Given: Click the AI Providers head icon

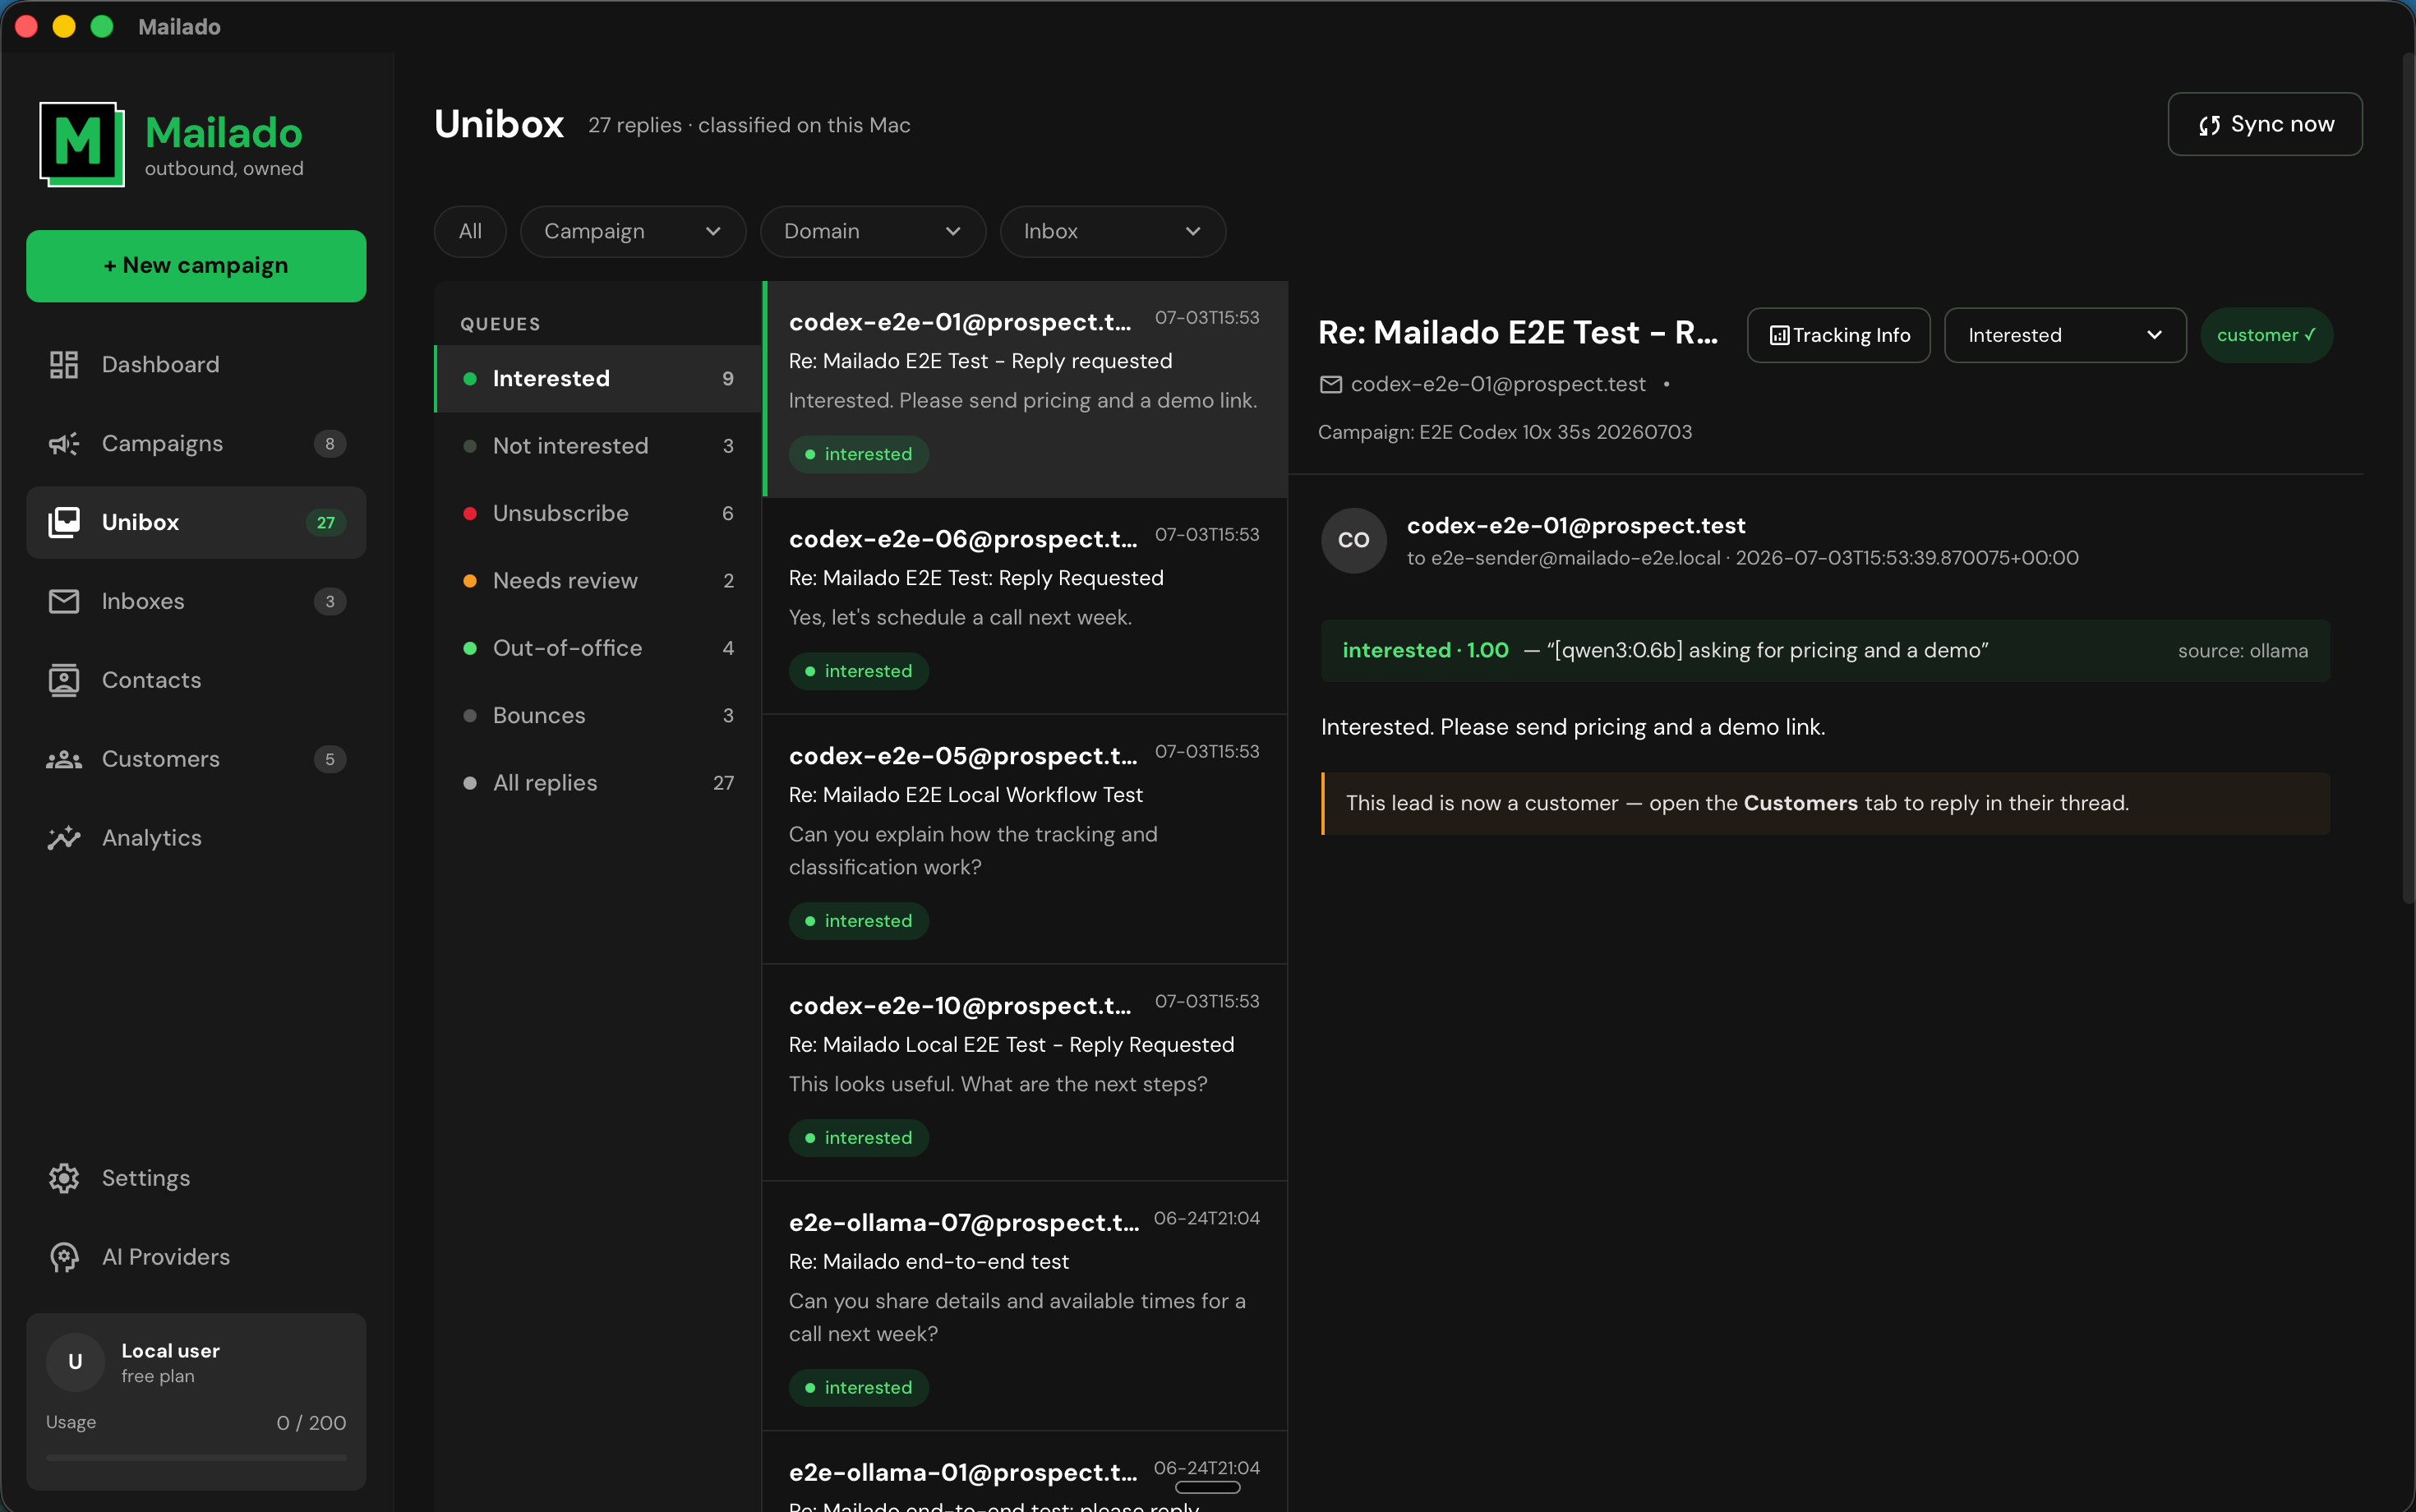Looking at the screenshot, I should click(64, 1257).
